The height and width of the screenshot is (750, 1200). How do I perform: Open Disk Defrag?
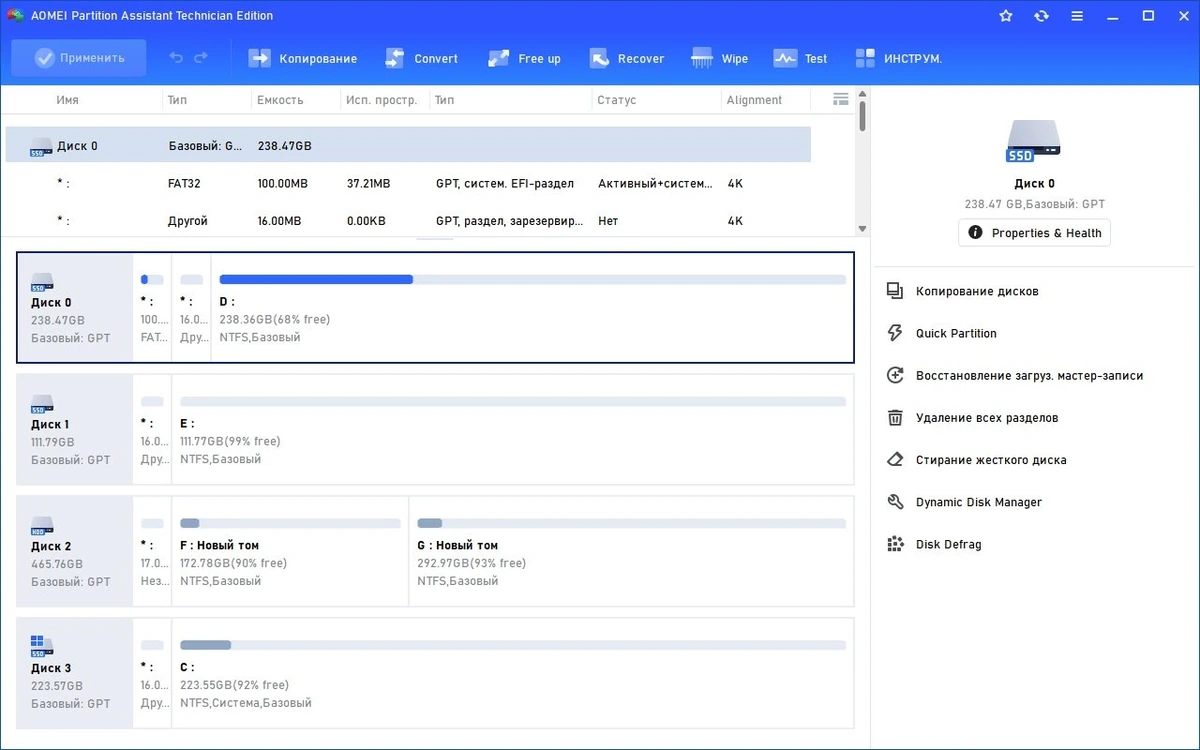[x=948, y=544]
